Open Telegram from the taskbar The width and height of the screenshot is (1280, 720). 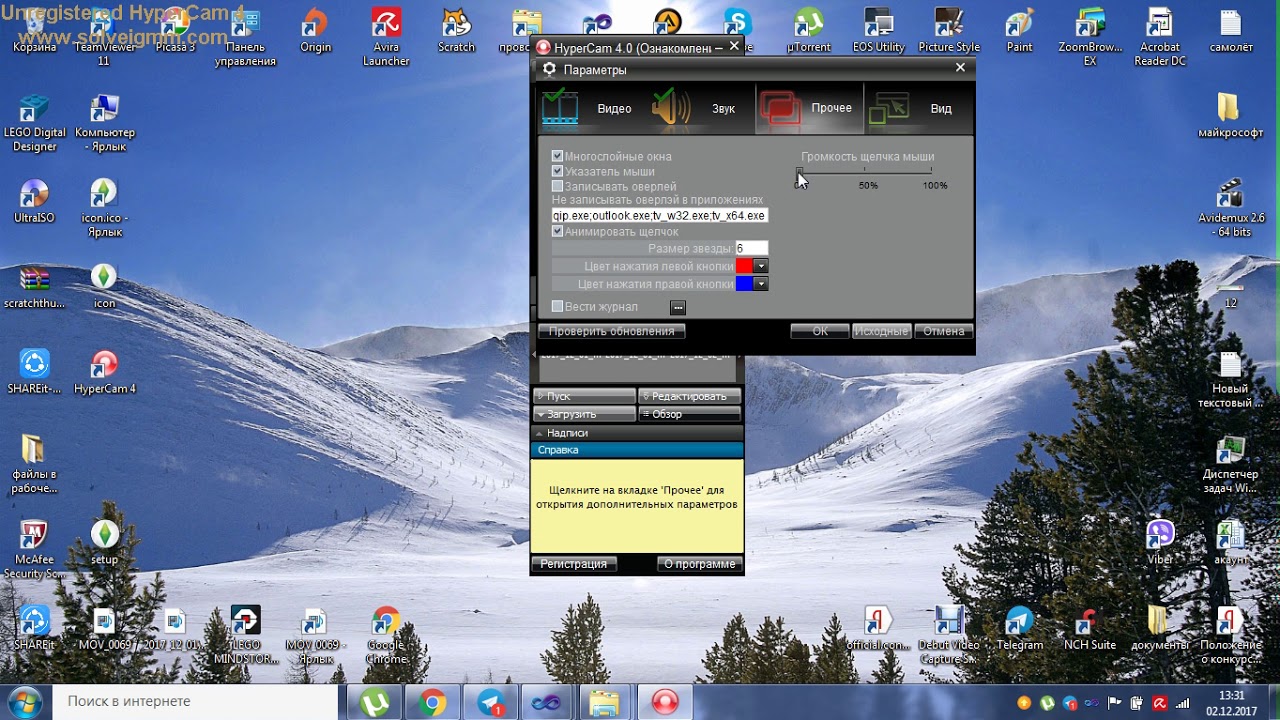[x=490, y=703]
